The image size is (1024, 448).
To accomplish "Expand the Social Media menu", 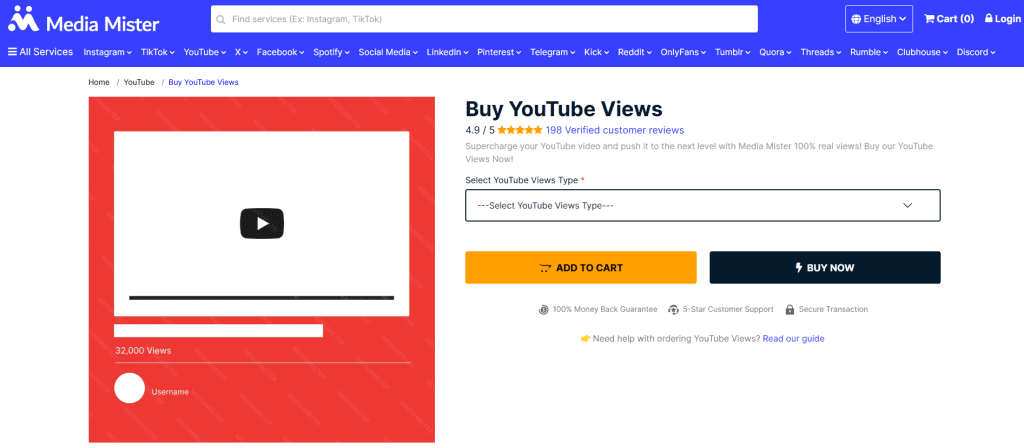I will click(x=388, y=52).
